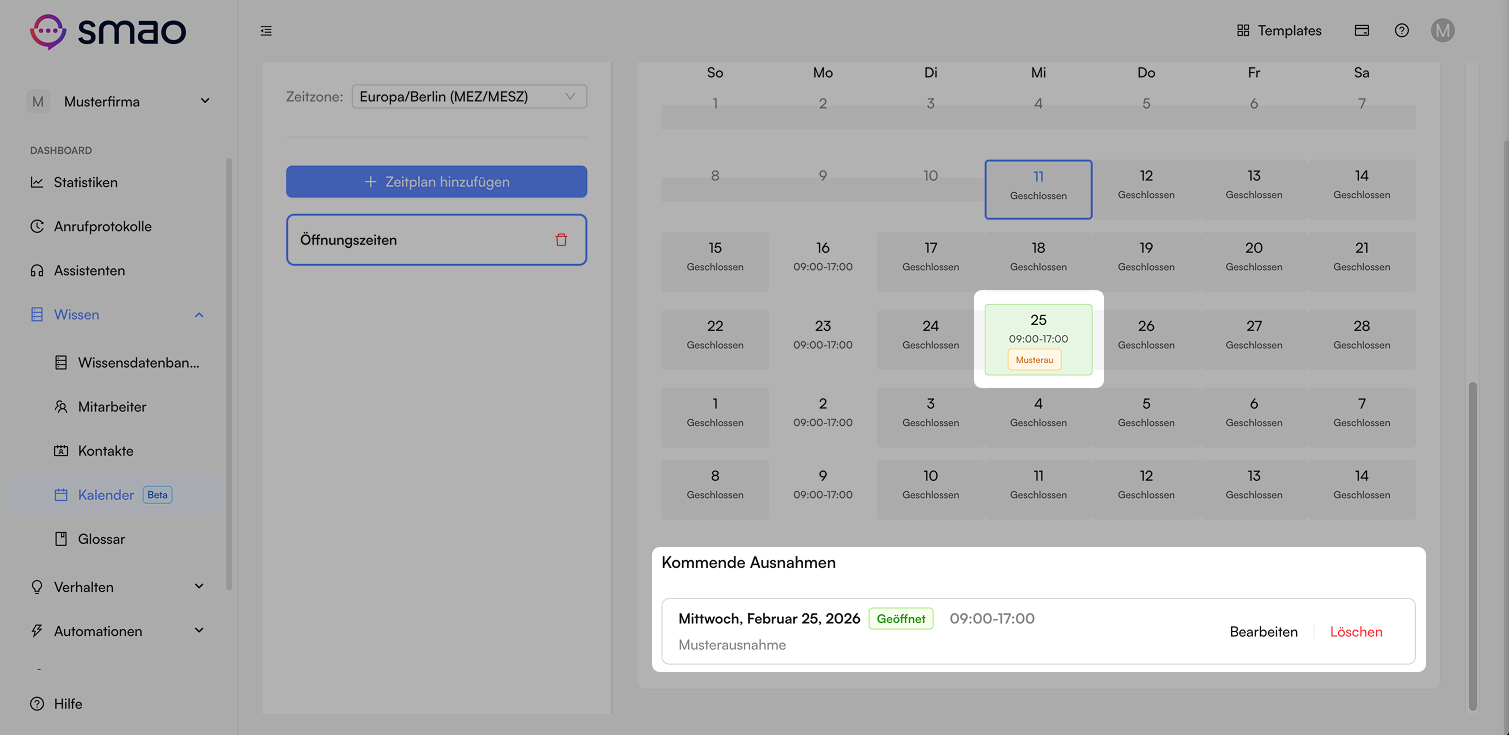
Task: Expand the Verhalten section chevron
Action: 199,587
